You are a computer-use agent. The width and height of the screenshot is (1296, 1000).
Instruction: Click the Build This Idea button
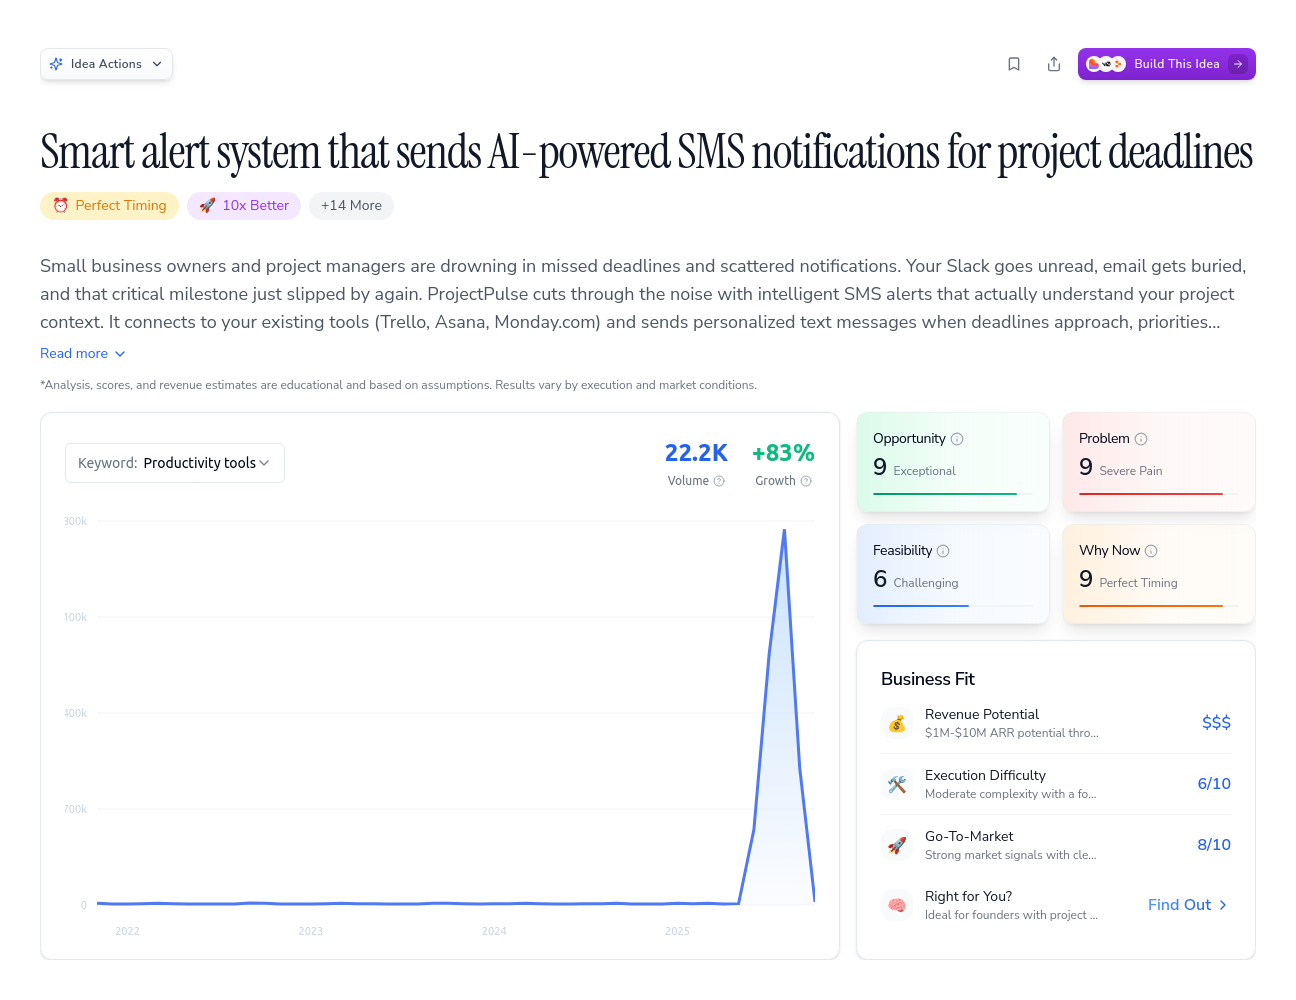pyautogui.click(x=1166, y=63)
